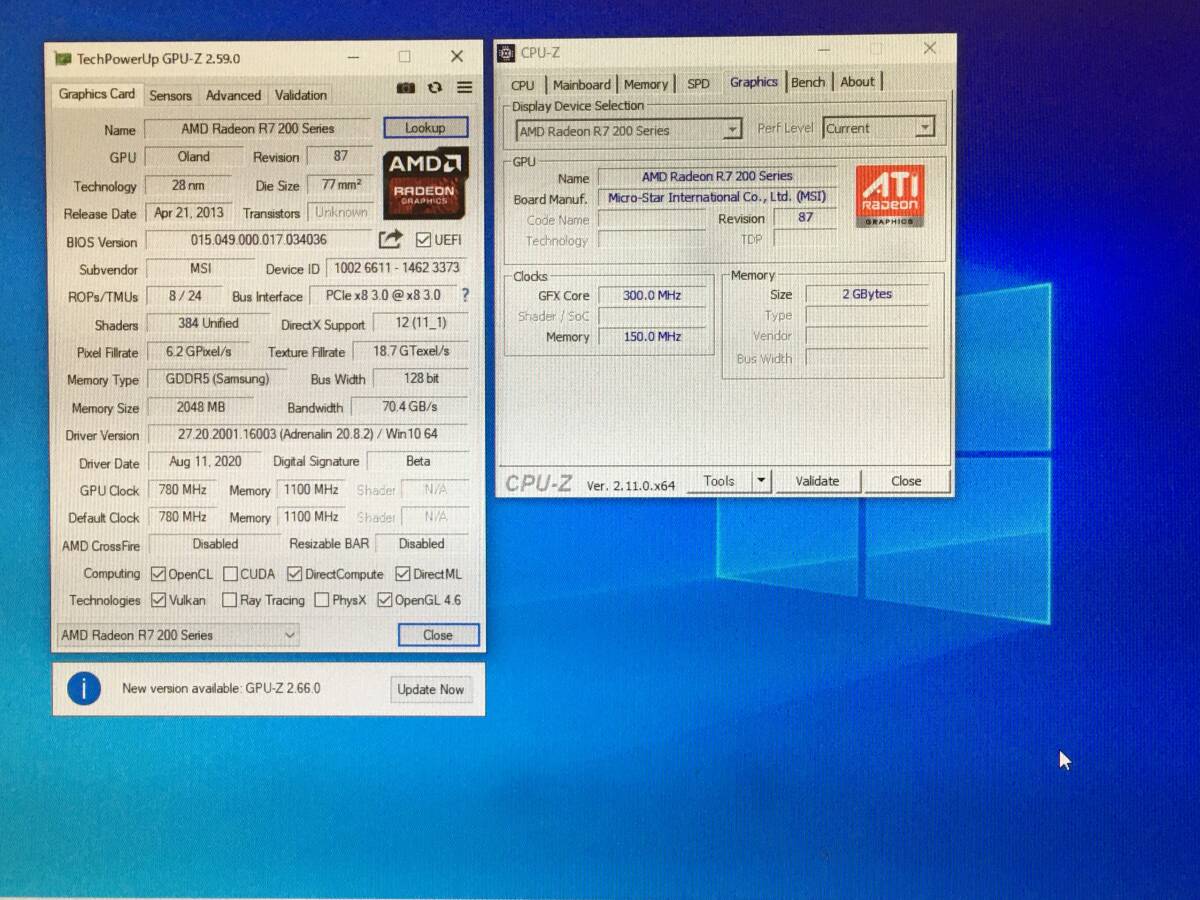Click the Driver Version field in GPU-Z
The image size is (1200, 900).
tap(308, 434)
